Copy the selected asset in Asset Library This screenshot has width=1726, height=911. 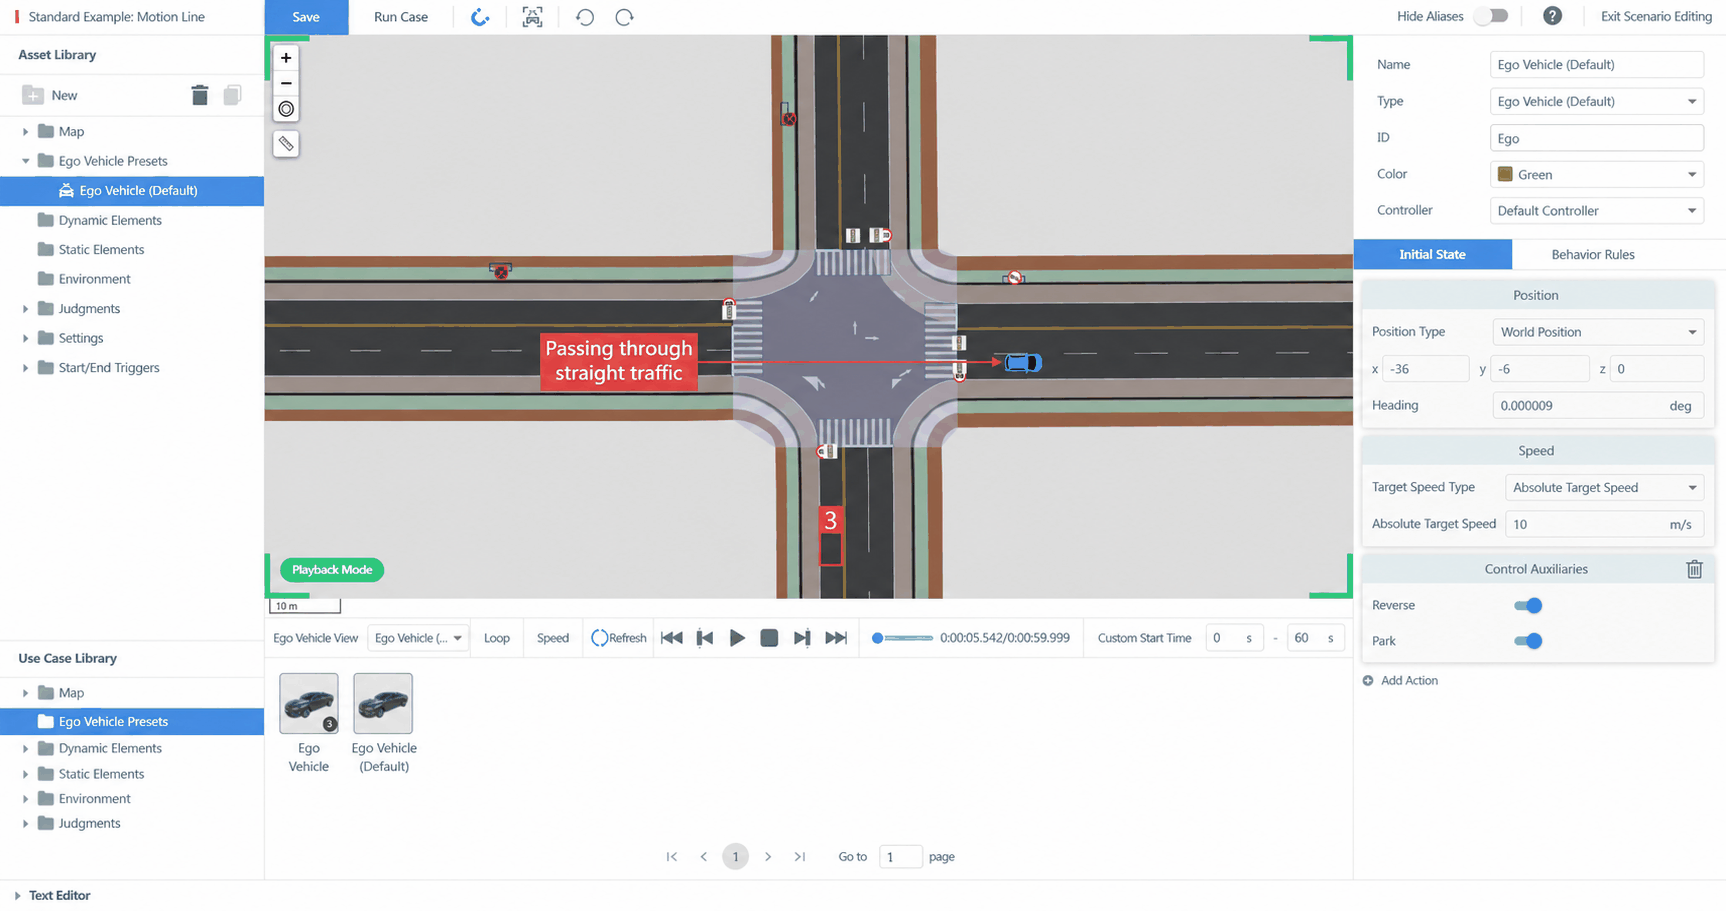232,95
